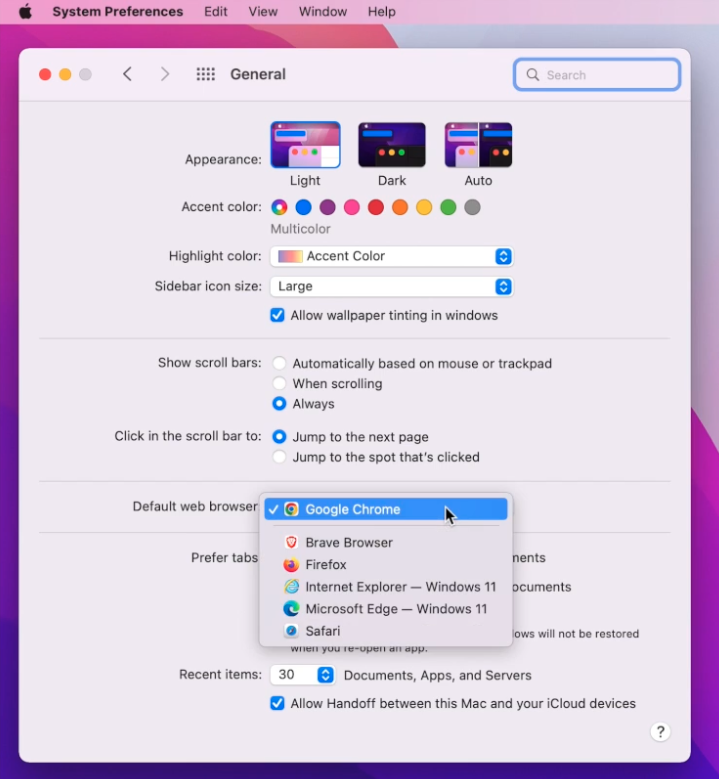The height and width of the screenshot is (779, 719).
Task: Select the Dark appearance thumbnail
Action: pyautogui.click(x=392, y=145)
